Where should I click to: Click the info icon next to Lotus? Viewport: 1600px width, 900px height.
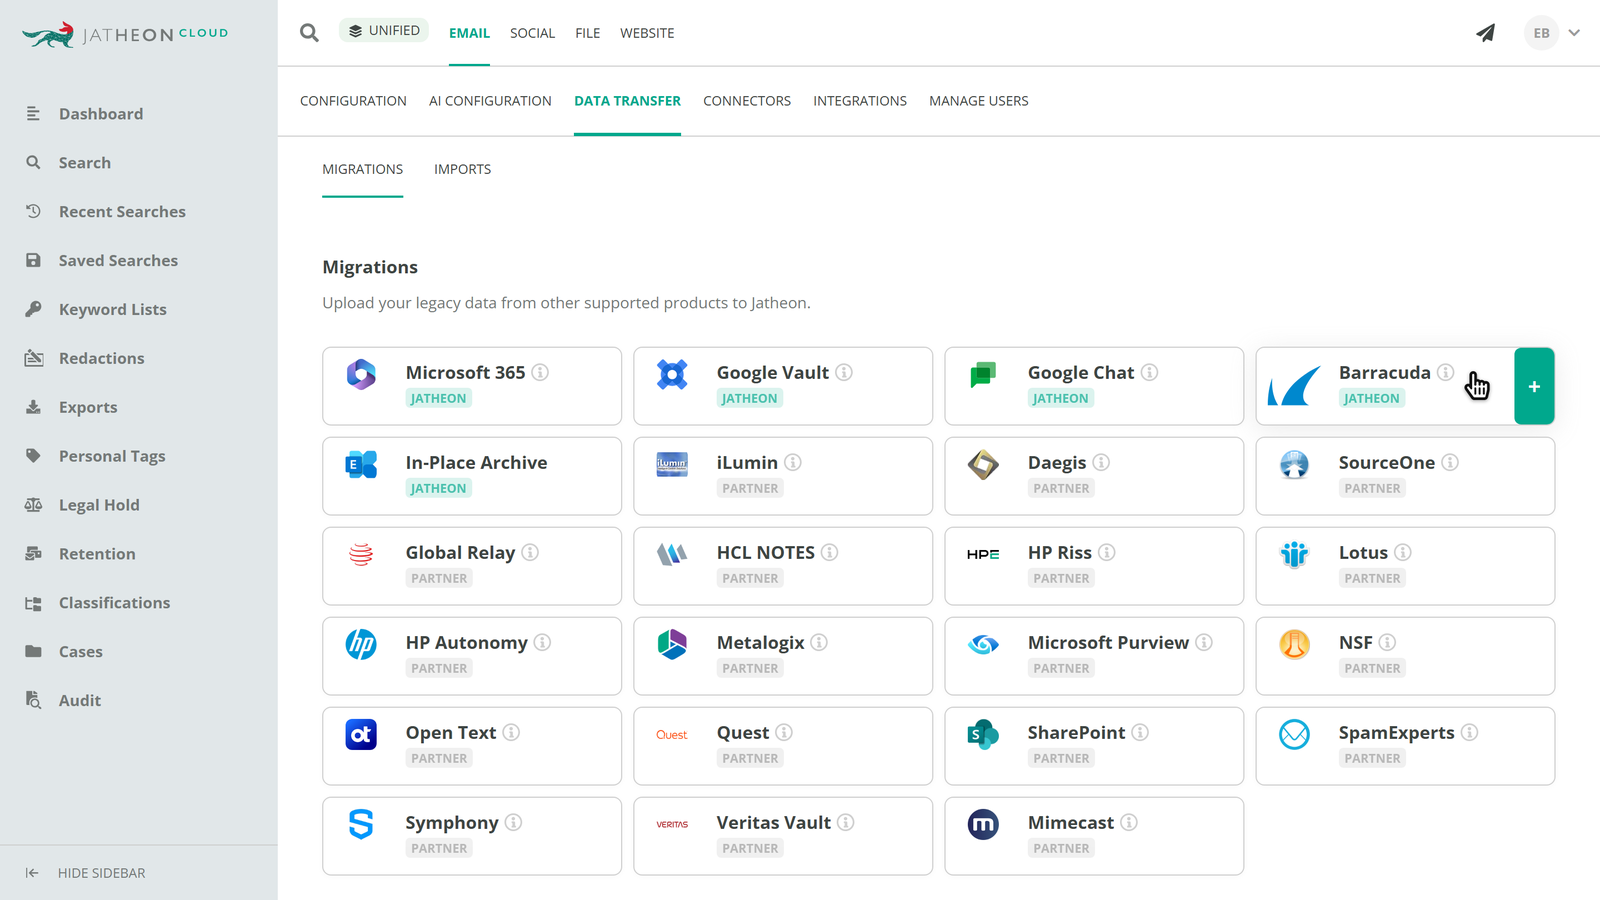[x=1403, y=552]
